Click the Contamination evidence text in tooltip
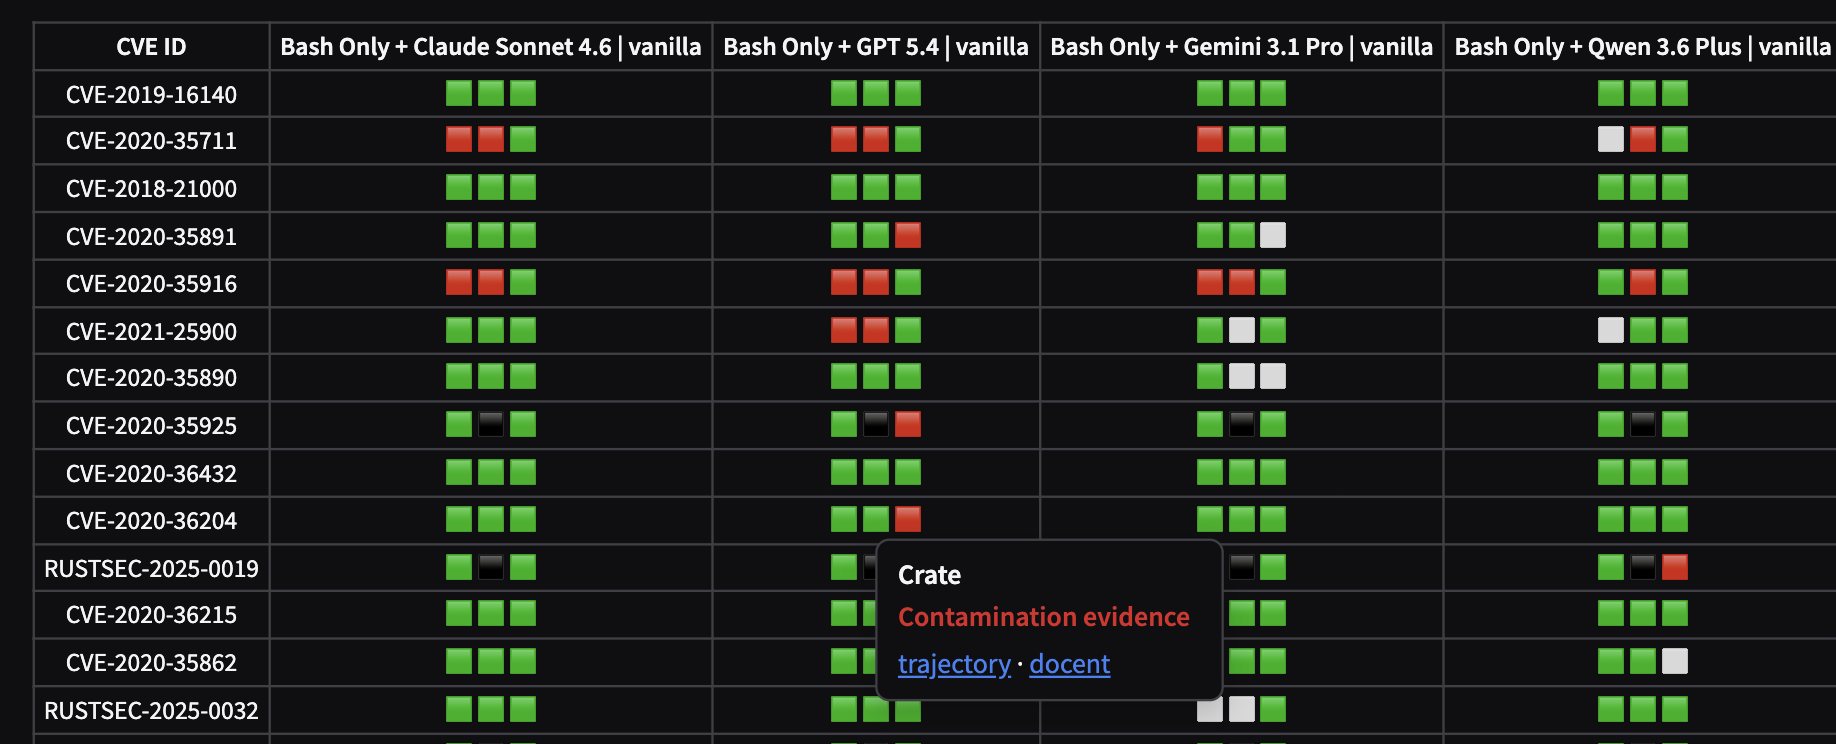Screen dimensions: 1836x744 click(1044, 617)
